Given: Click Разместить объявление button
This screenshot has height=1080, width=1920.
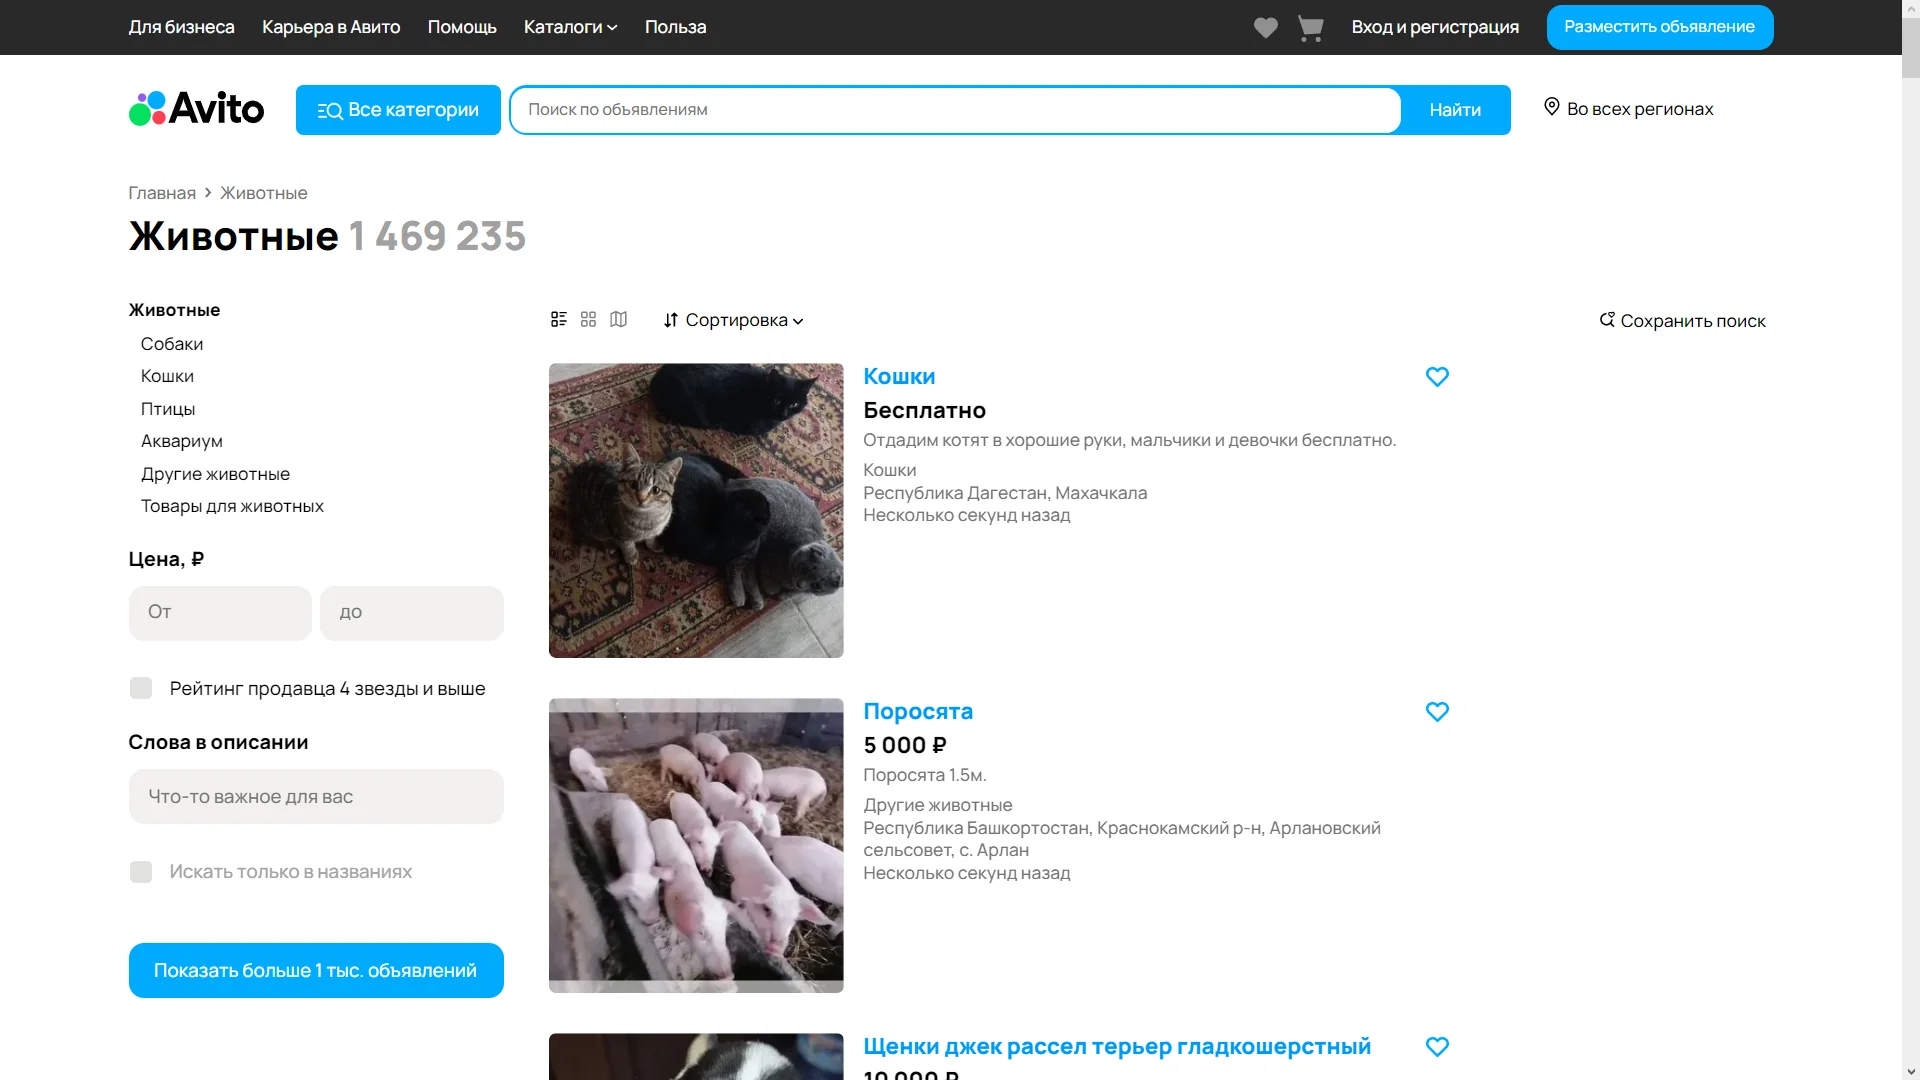Looking at the screenshot, I should [x=1659, y=27].
